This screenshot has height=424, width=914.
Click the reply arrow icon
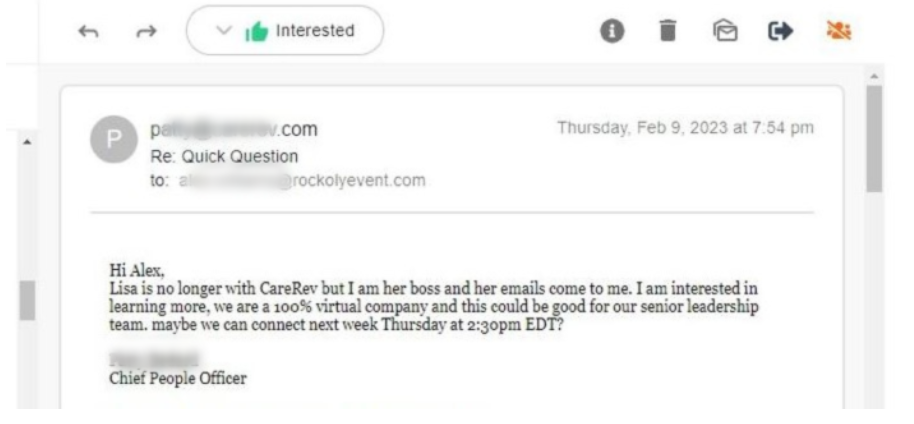89,32
